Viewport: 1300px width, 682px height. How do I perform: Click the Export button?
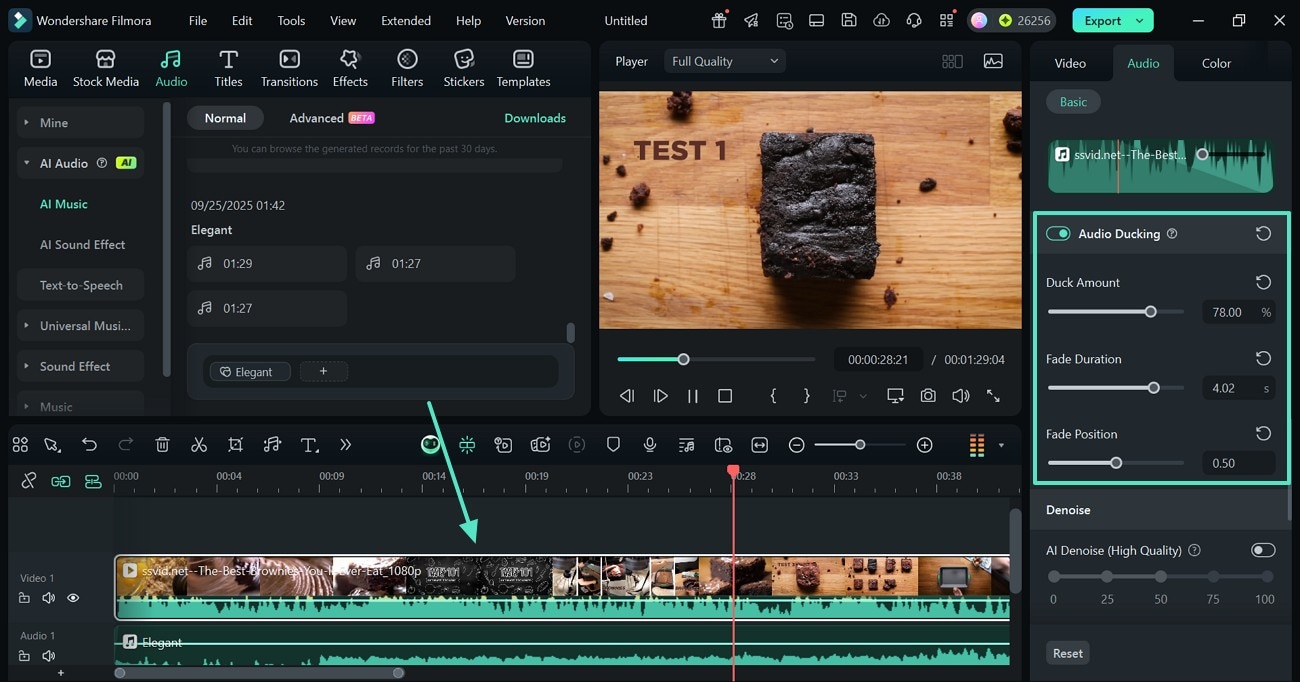coord(1103,20)
